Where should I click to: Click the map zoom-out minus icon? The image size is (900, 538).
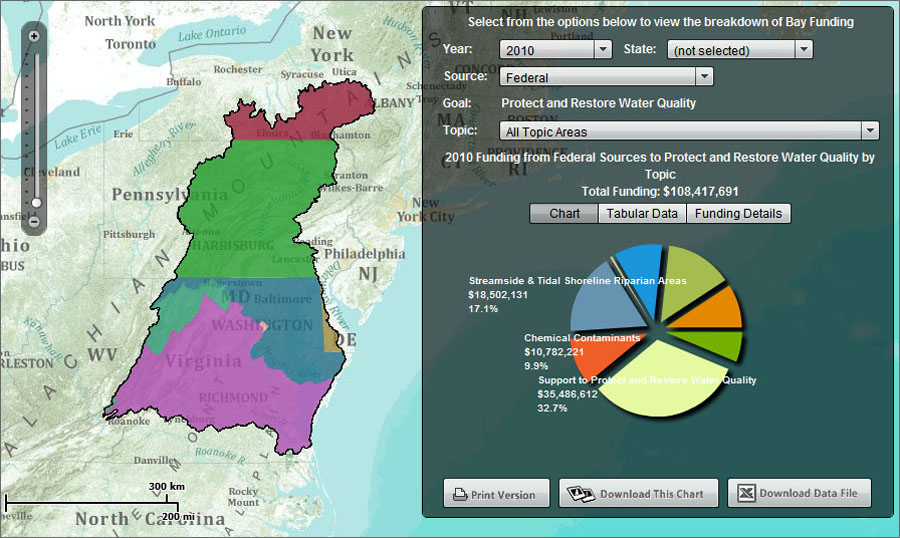tap(34, 221)
